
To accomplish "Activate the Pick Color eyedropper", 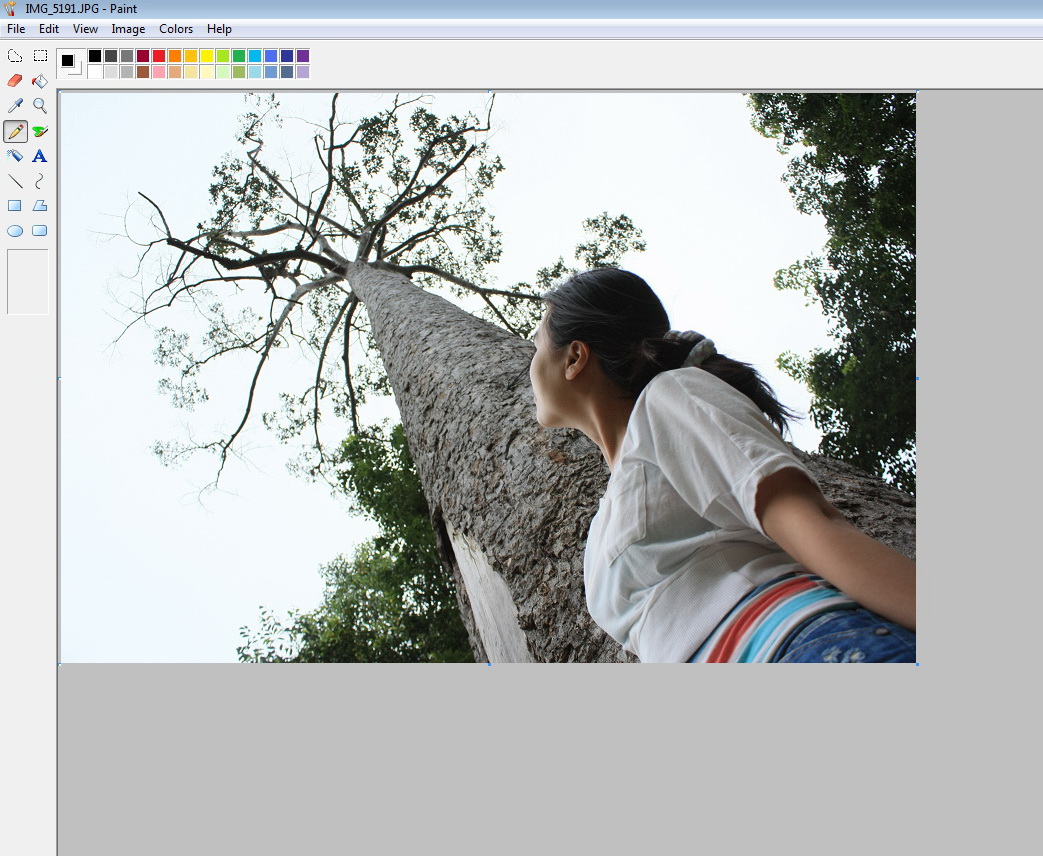I will [15, 106].
